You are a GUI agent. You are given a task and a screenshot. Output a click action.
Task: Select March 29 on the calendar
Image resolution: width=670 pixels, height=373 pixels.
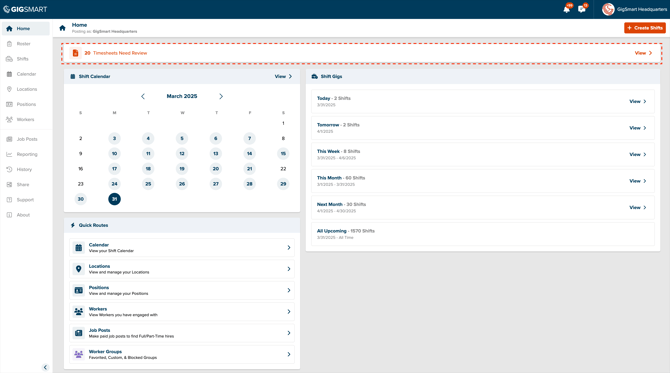tap(283, 184)
